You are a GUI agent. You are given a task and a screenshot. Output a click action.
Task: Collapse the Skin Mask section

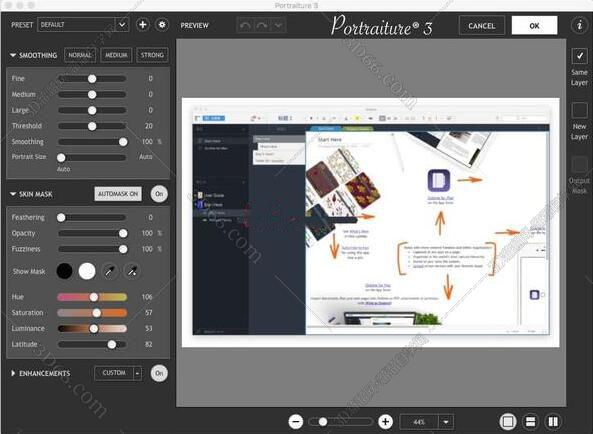pyautogui.click(x=13, y=194)
